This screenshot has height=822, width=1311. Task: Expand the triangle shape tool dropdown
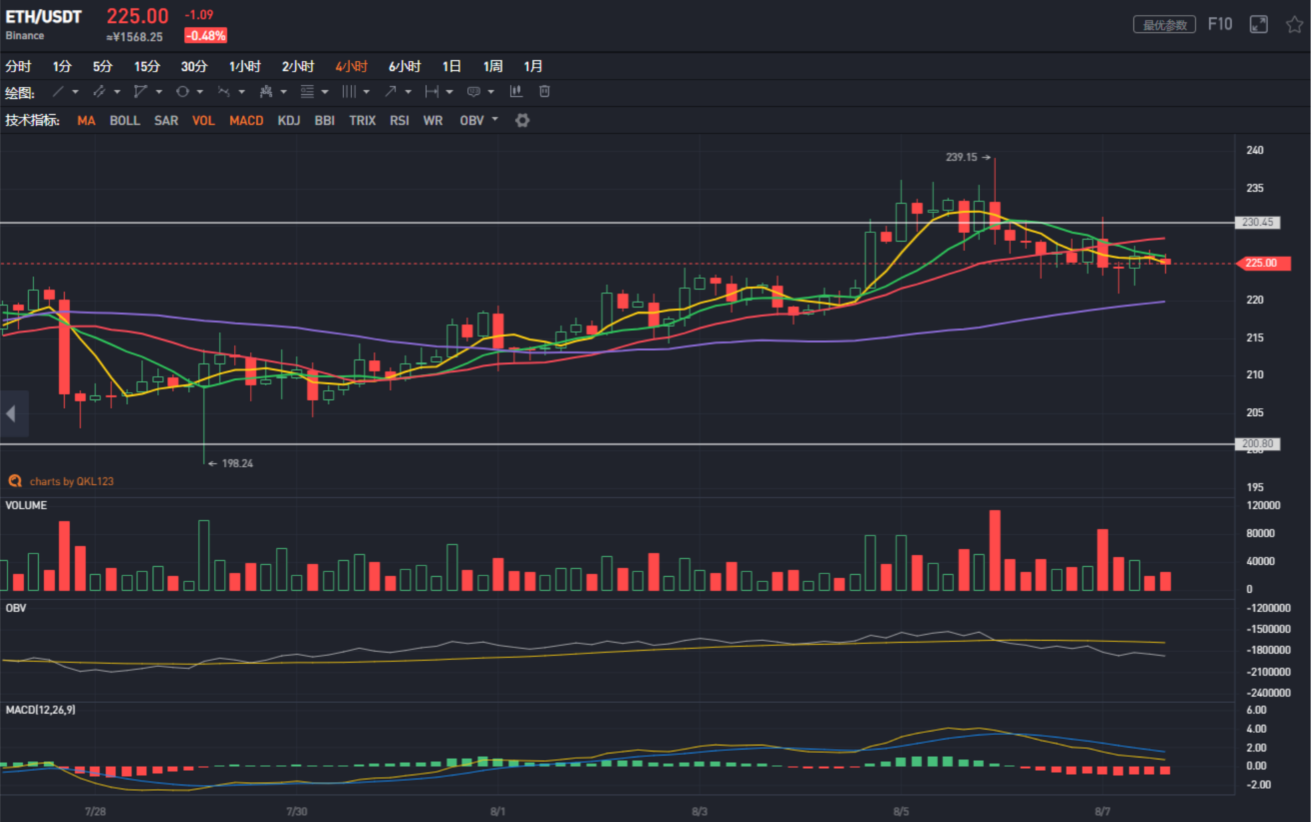159,92
